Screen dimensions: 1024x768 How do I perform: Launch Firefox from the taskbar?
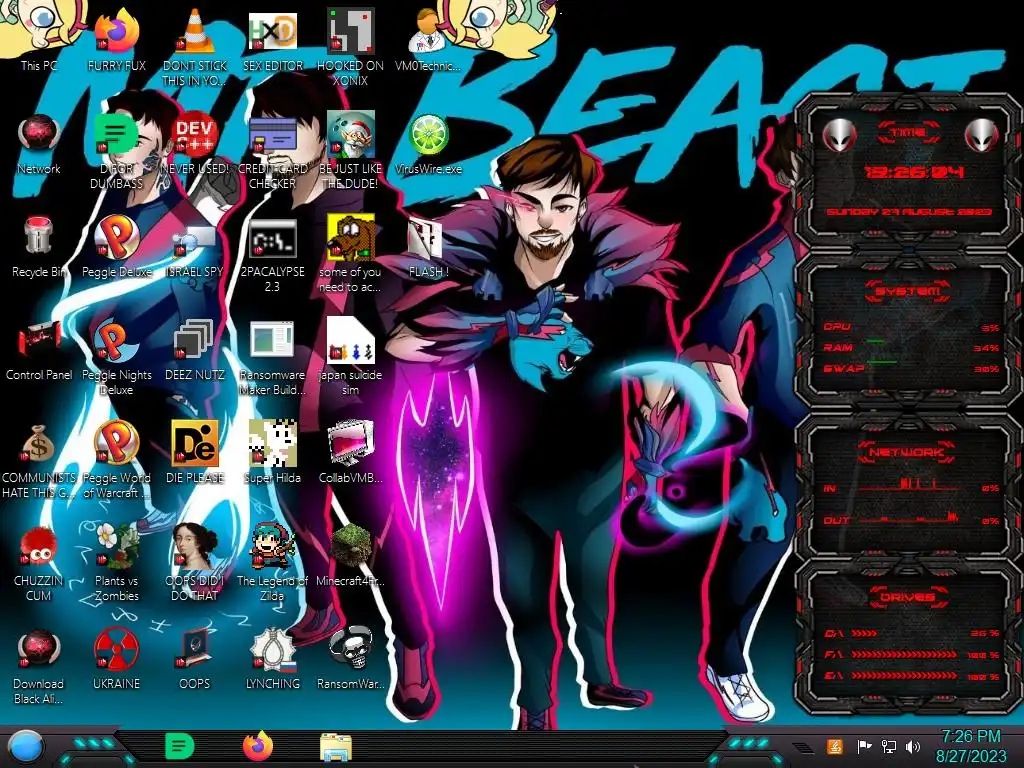pyautogui.click(x=258, y=746)
